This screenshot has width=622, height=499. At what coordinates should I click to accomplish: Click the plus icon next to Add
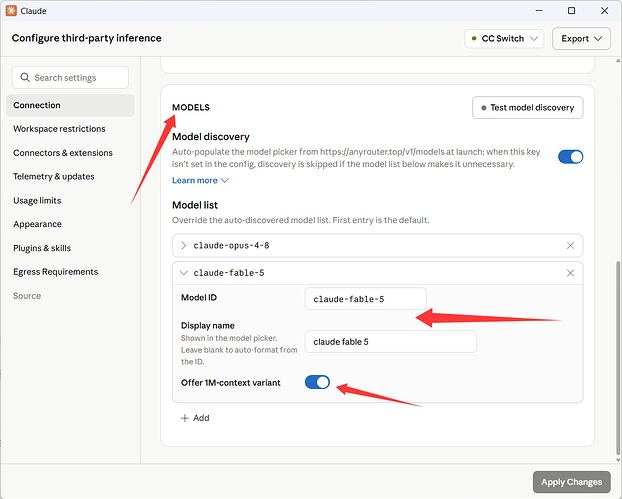click(184, 418)
